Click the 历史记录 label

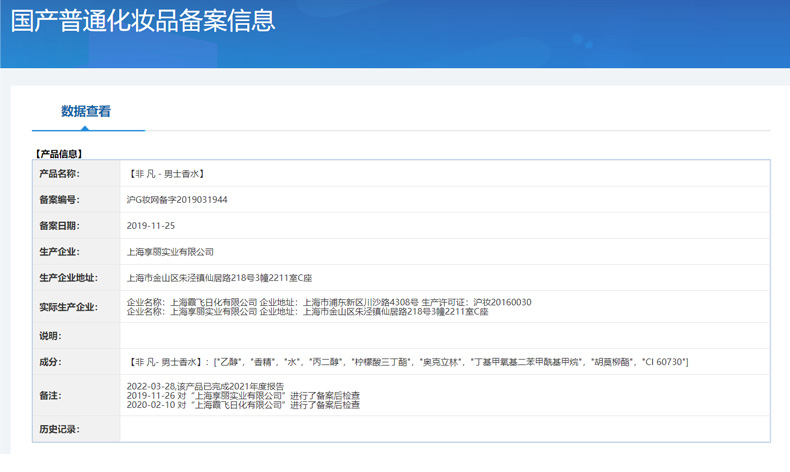pos(59,429)
